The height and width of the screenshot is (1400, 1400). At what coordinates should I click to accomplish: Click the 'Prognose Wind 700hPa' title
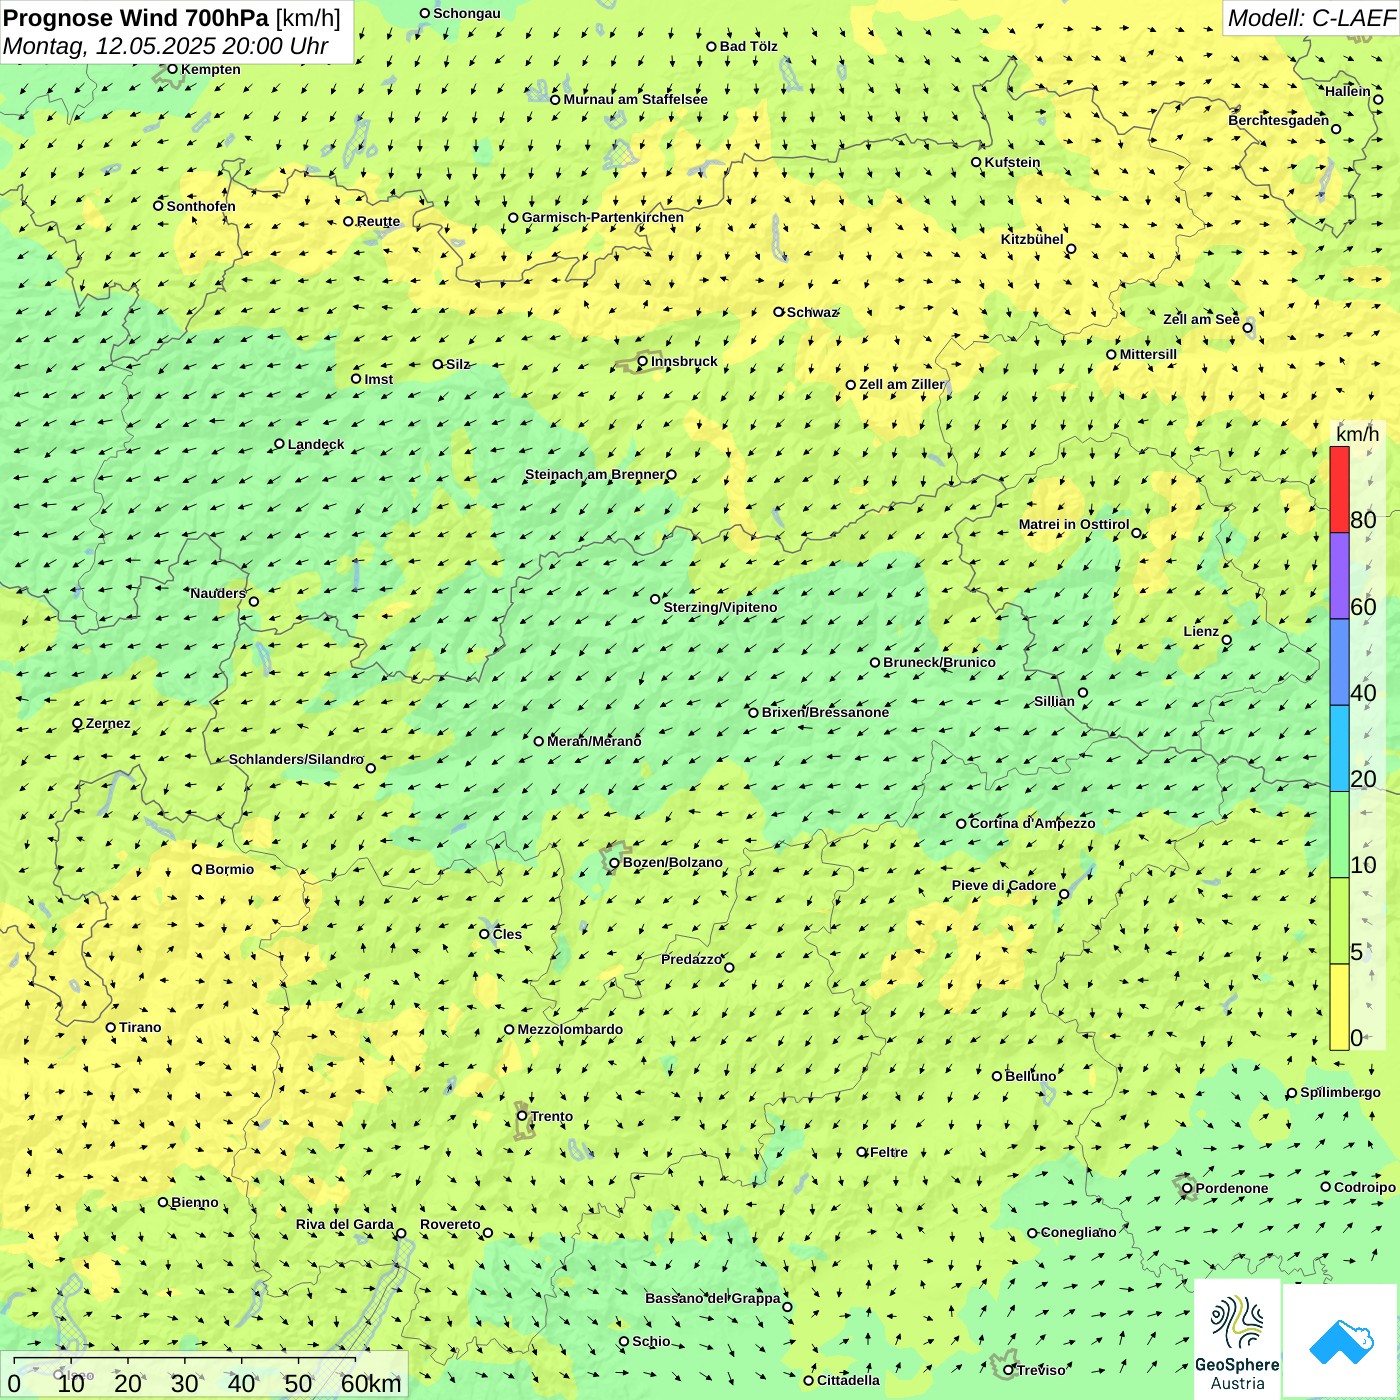(136, 18)
